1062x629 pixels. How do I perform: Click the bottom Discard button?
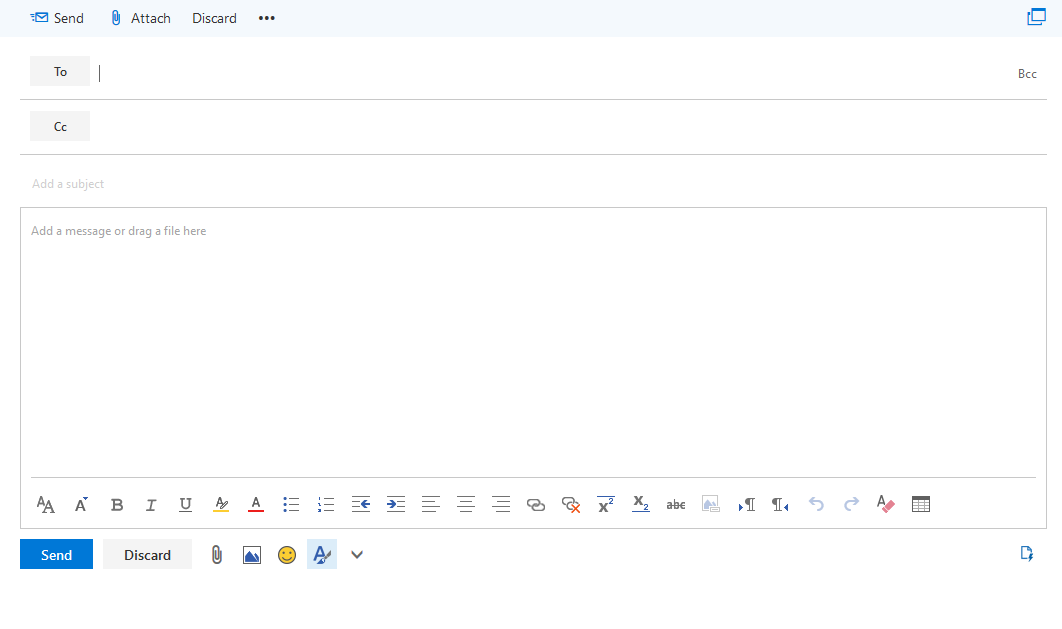coord(147,555)
